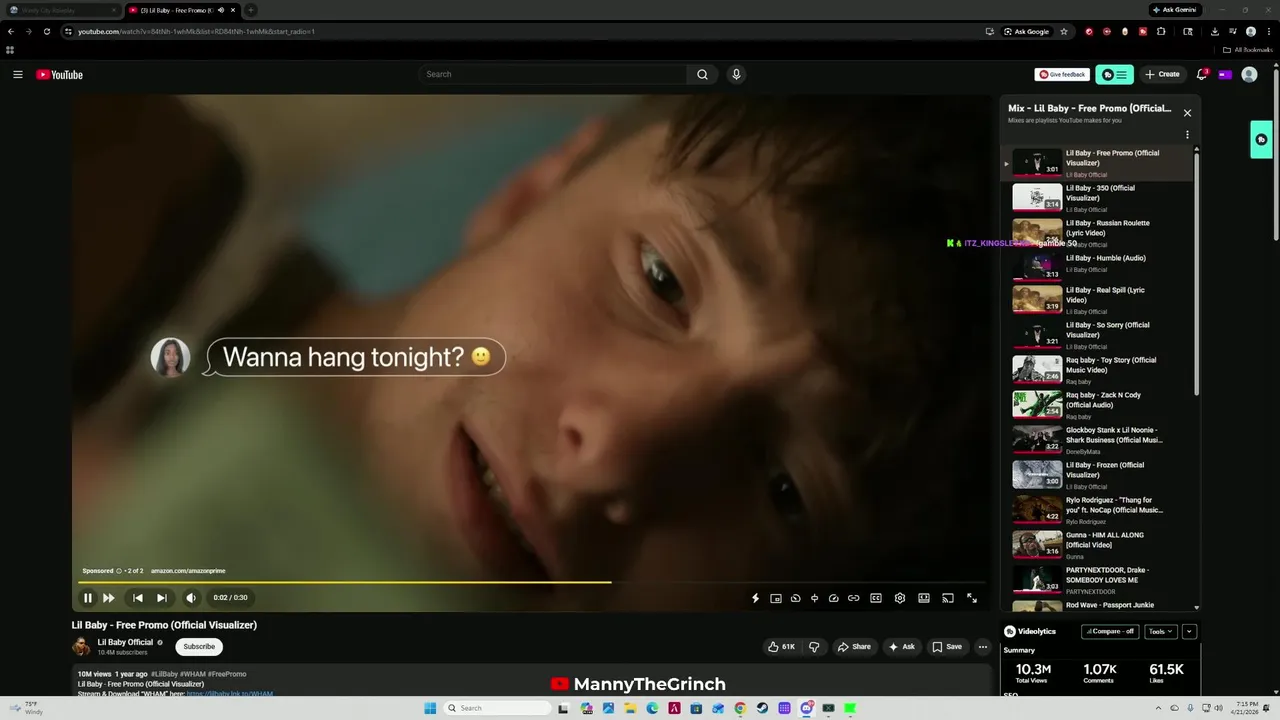1280x720 pixels.
Task: Switch to the first browser tab
Action: pyautogui.click(x=63, y=10)
